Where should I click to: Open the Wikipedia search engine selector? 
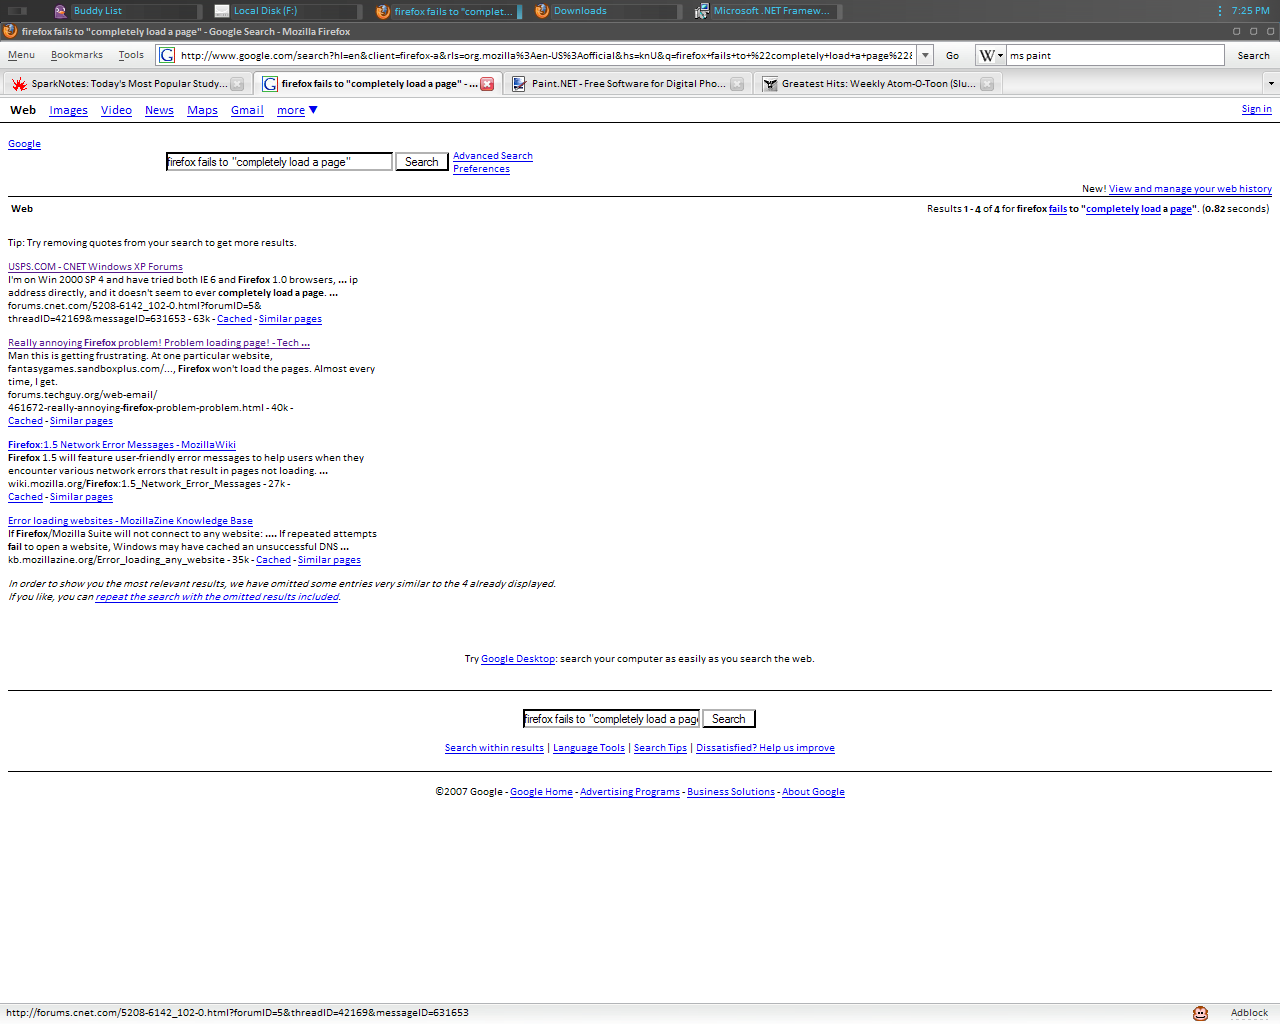(991, 55)
